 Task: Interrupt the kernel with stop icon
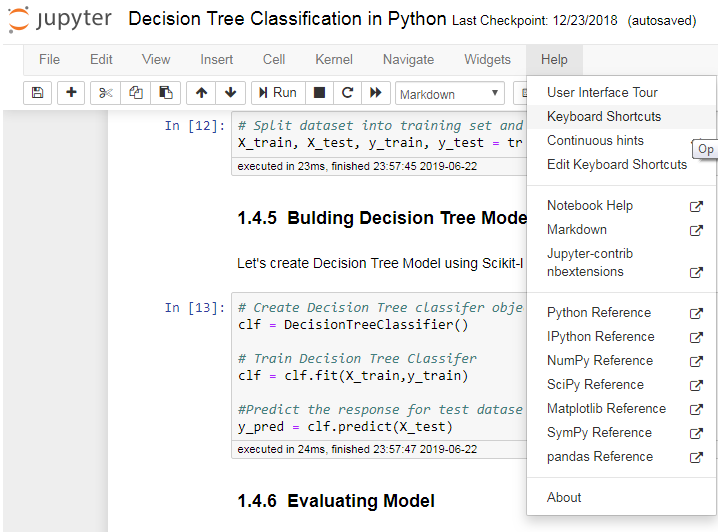coord(319,93)
